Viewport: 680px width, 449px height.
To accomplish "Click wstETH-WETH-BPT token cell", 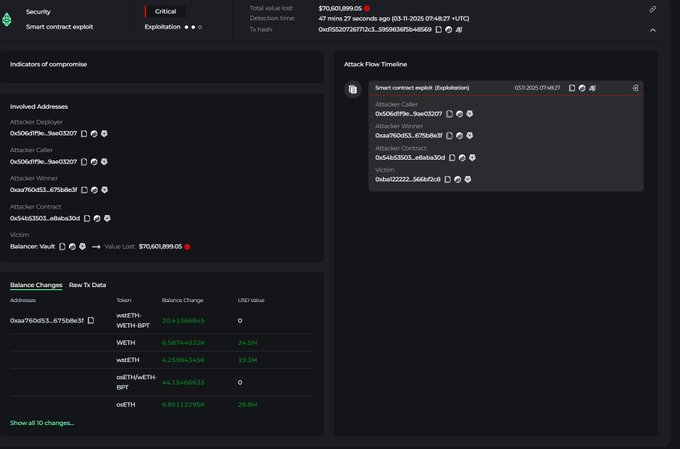I will [133, 321].
